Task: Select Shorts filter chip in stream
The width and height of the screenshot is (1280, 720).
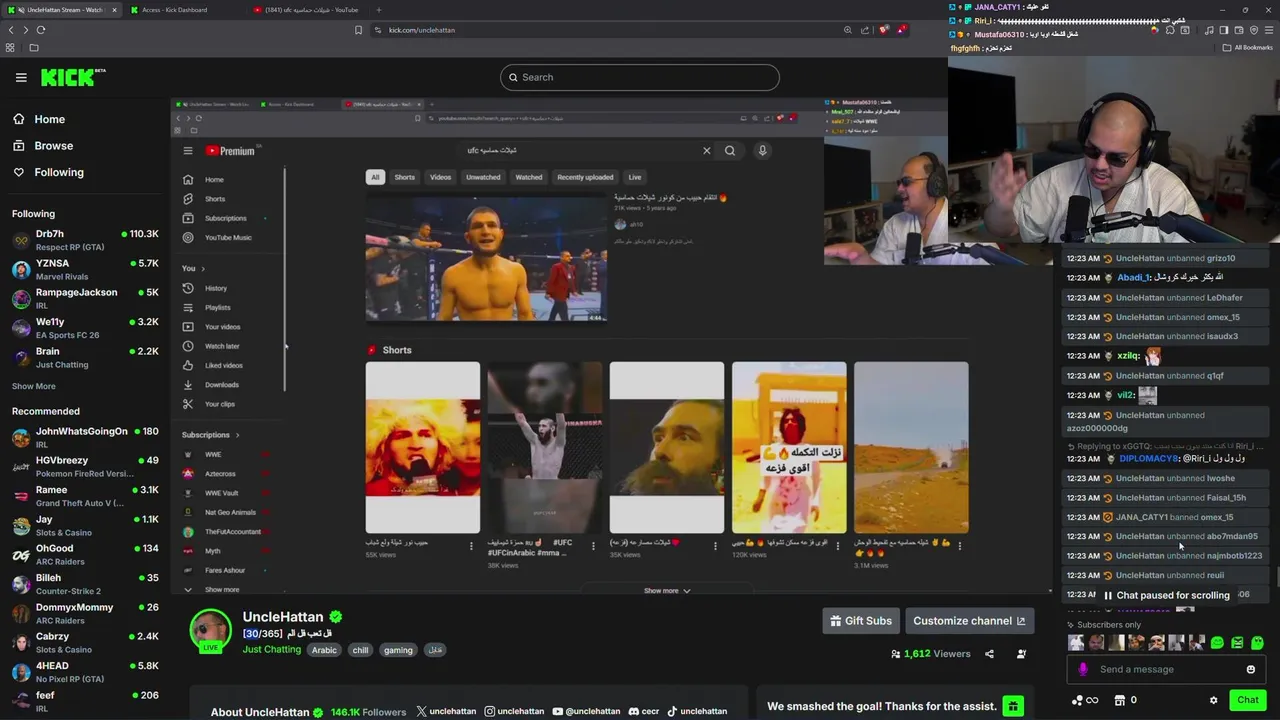Action: [404, 177]
